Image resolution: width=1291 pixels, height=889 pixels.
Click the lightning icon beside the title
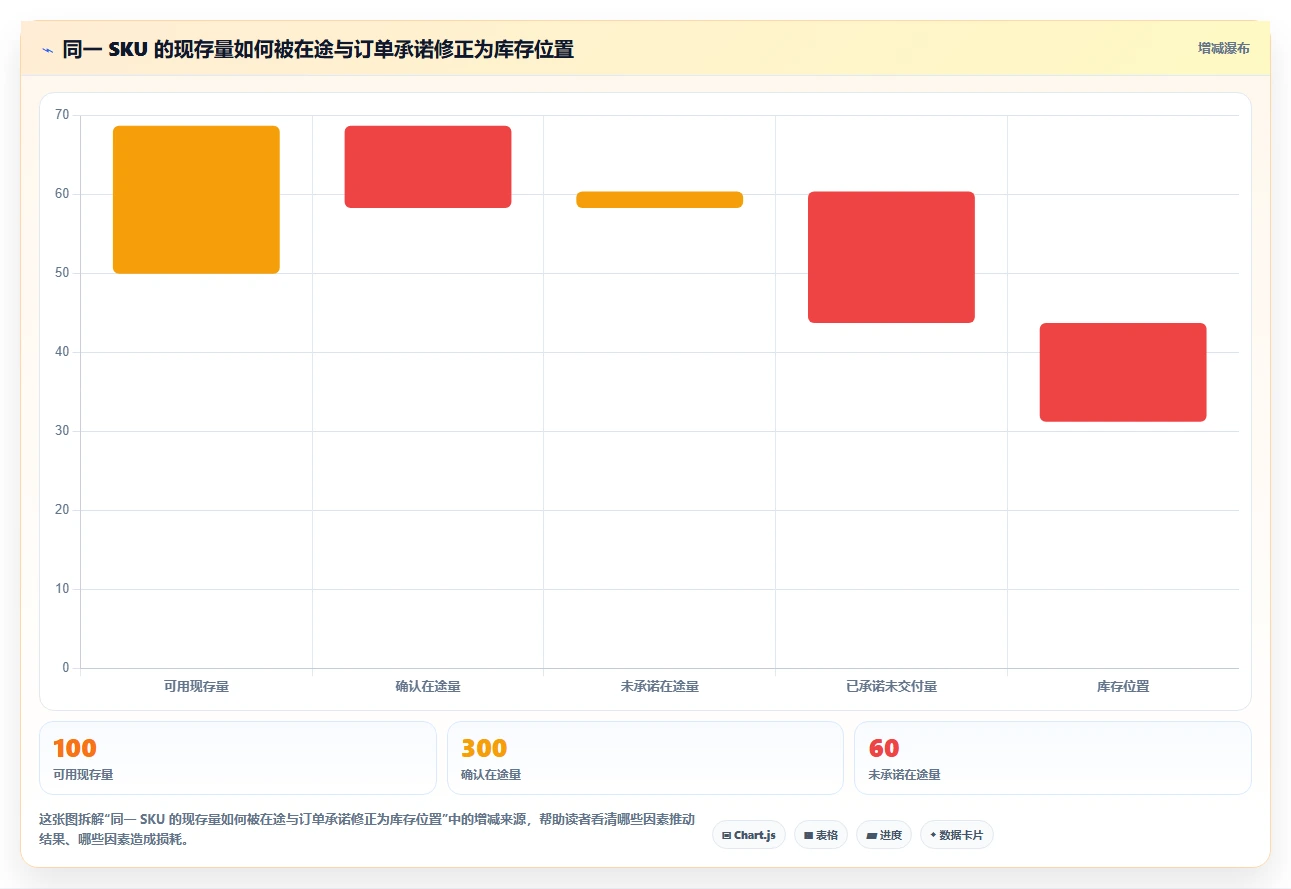tap(47, 49)
